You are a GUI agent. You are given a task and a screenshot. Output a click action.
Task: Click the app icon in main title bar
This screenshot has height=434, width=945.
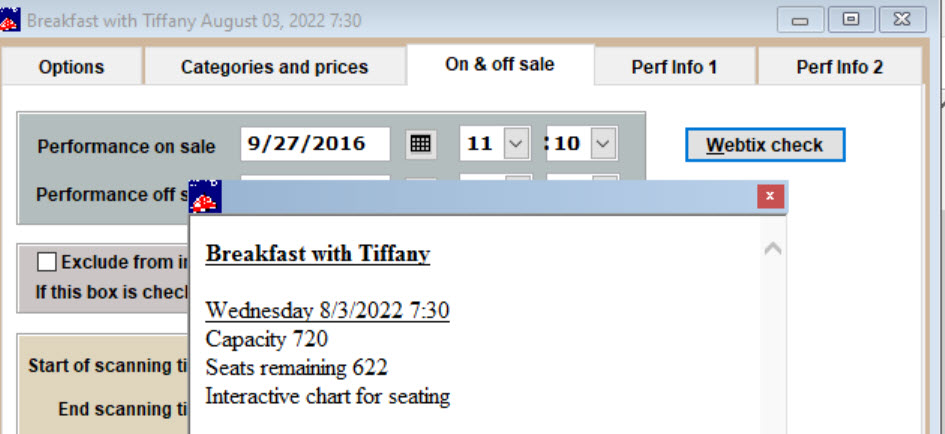(x=10, y=20)
